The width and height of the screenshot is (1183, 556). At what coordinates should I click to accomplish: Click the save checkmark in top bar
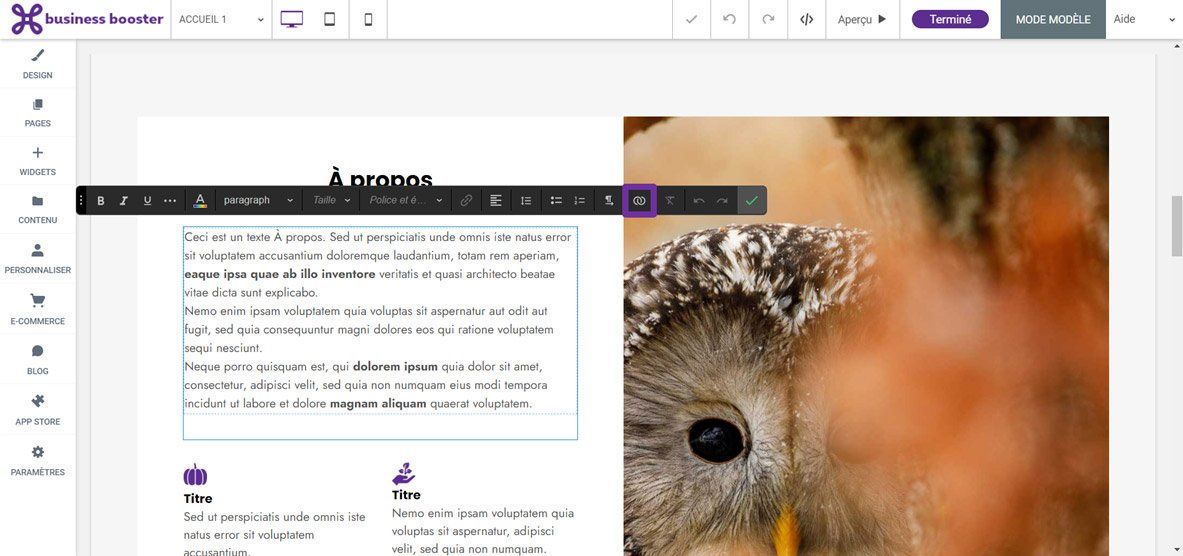(x=691, y=20)
